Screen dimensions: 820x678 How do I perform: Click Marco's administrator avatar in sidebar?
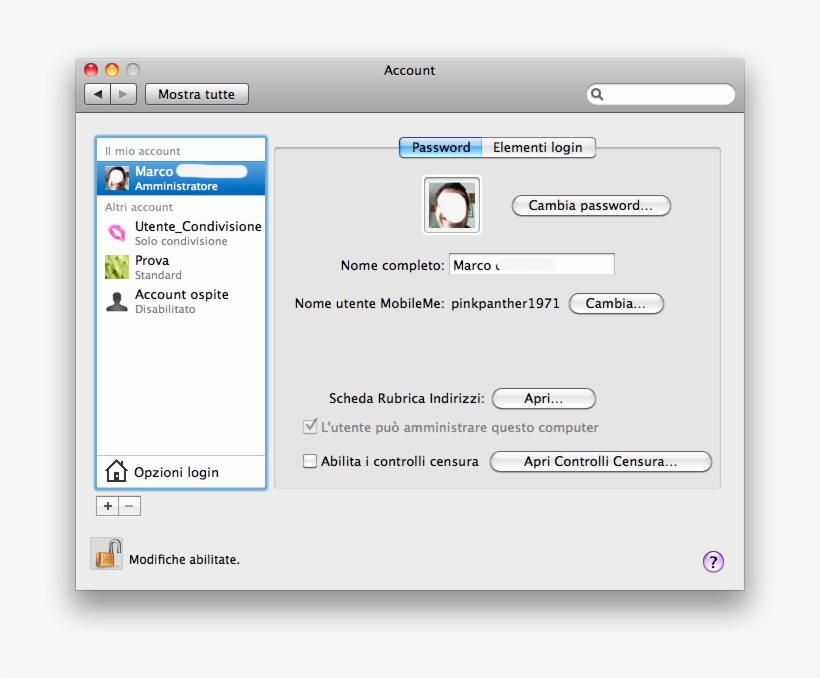pos(117,176)
